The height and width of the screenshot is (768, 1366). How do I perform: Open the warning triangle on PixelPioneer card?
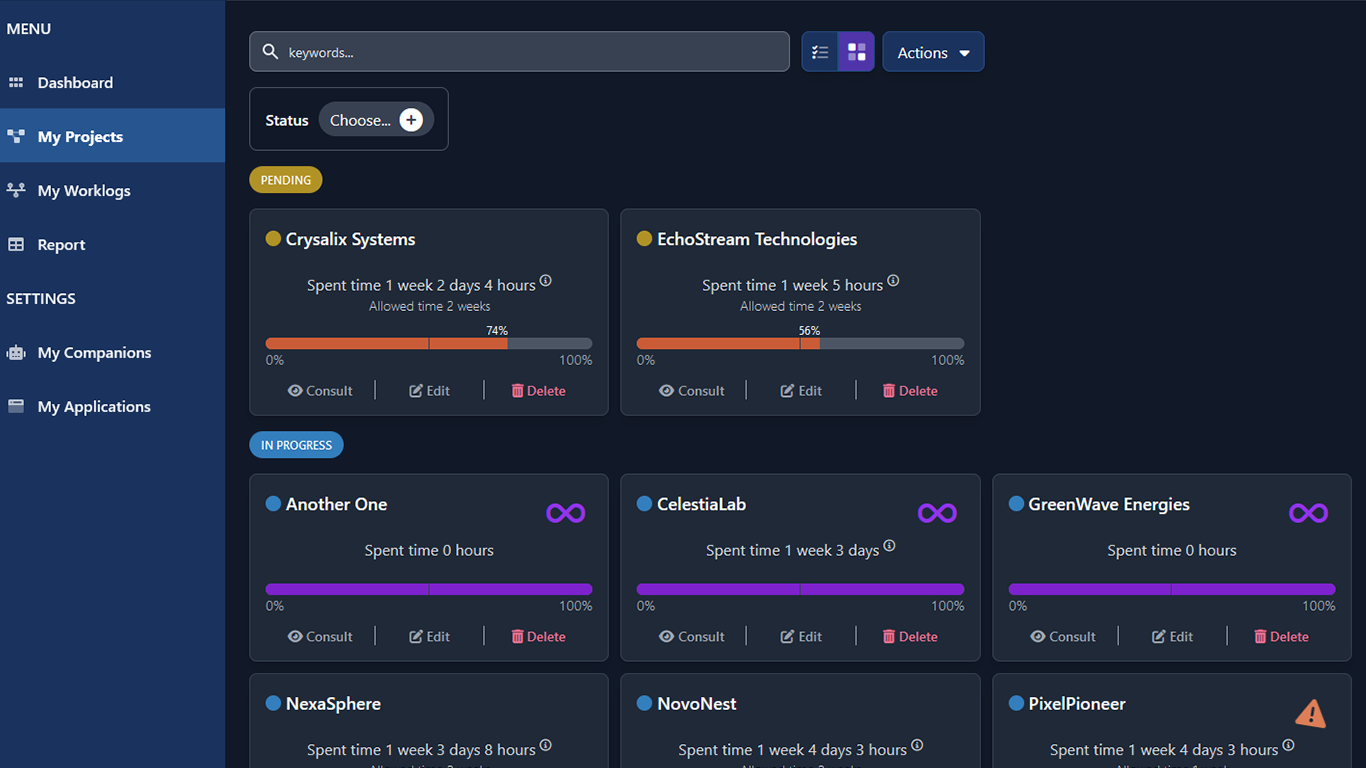[x=1311, y=712]
